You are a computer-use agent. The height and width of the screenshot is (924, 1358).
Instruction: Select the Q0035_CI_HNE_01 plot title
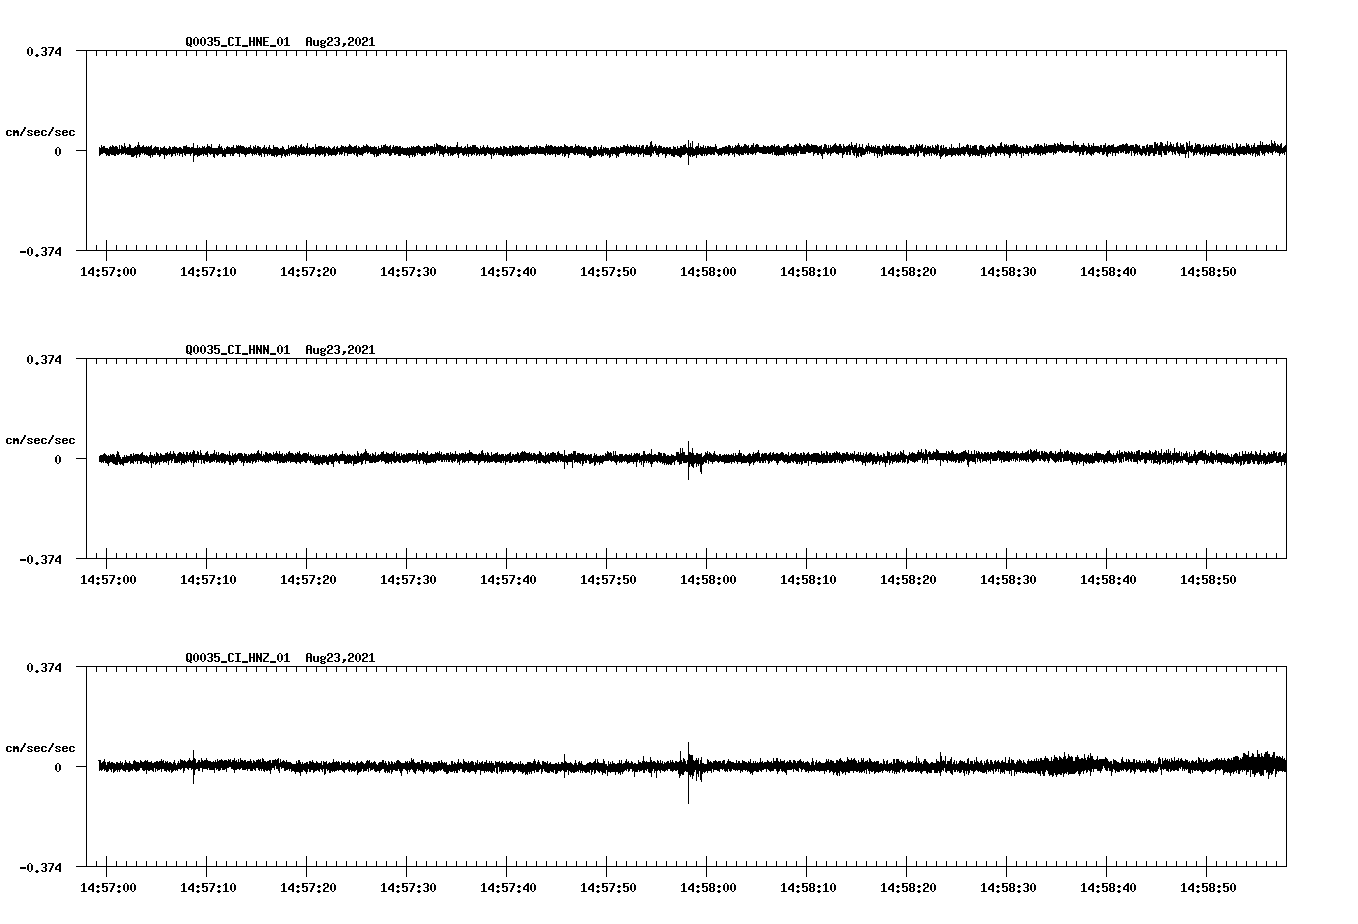tap(280, 42)
